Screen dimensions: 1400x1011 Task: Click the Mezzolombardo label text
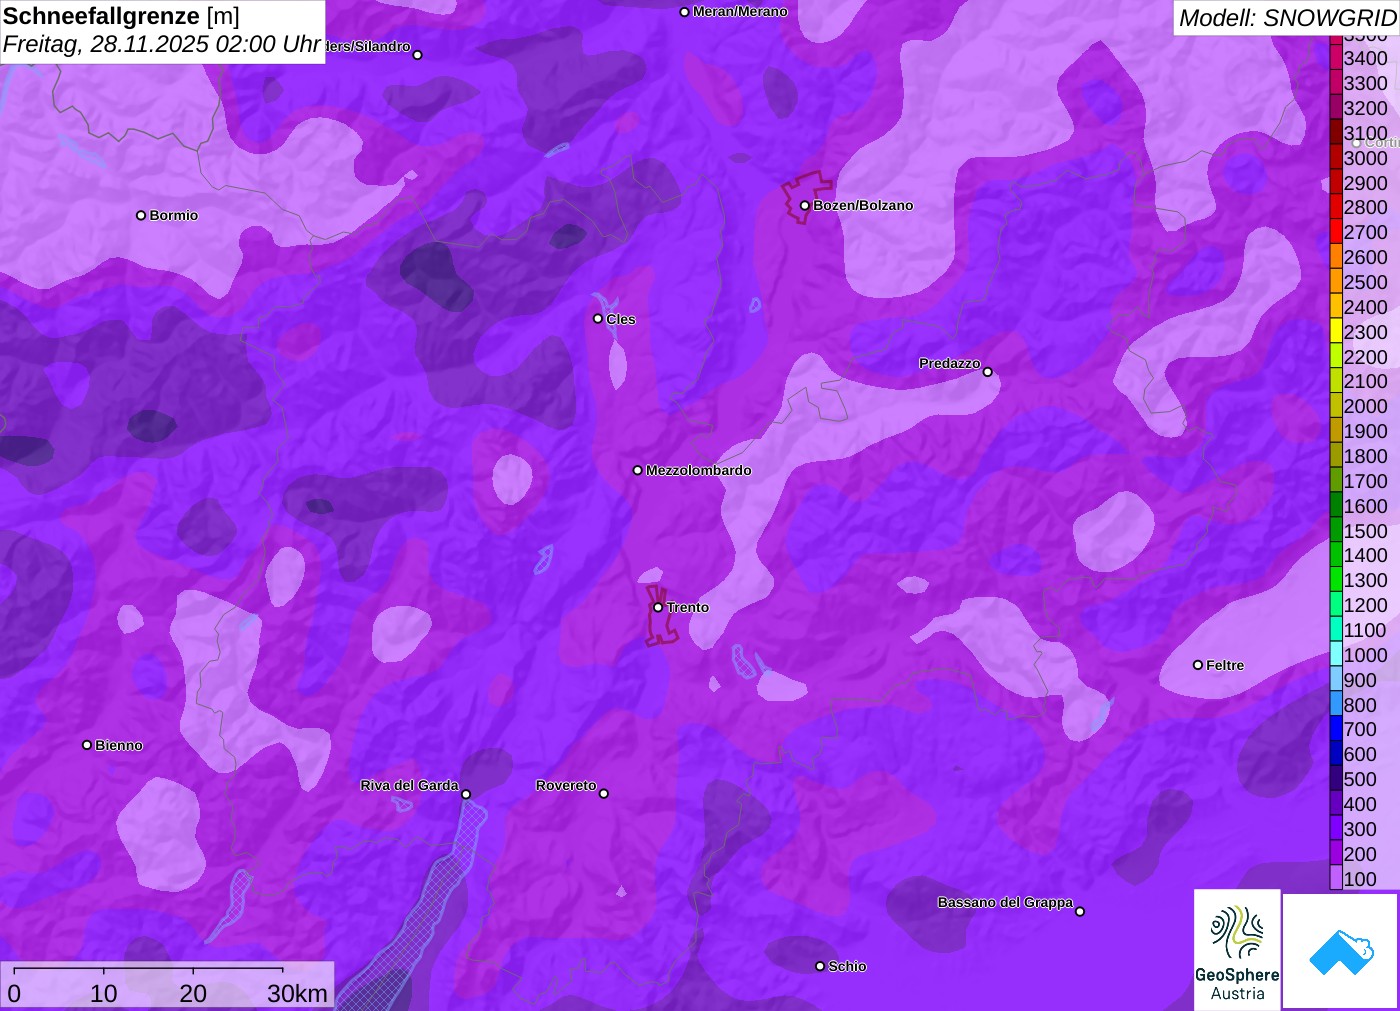pos(699,470)
